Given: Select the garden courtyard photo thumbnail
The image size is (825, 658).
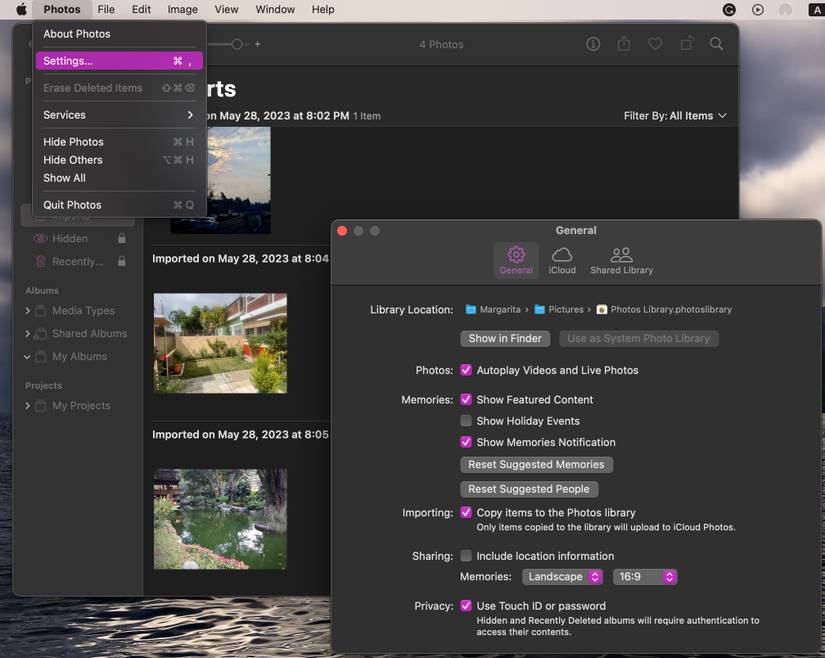Looking at the screenshot, I should 220,343.
